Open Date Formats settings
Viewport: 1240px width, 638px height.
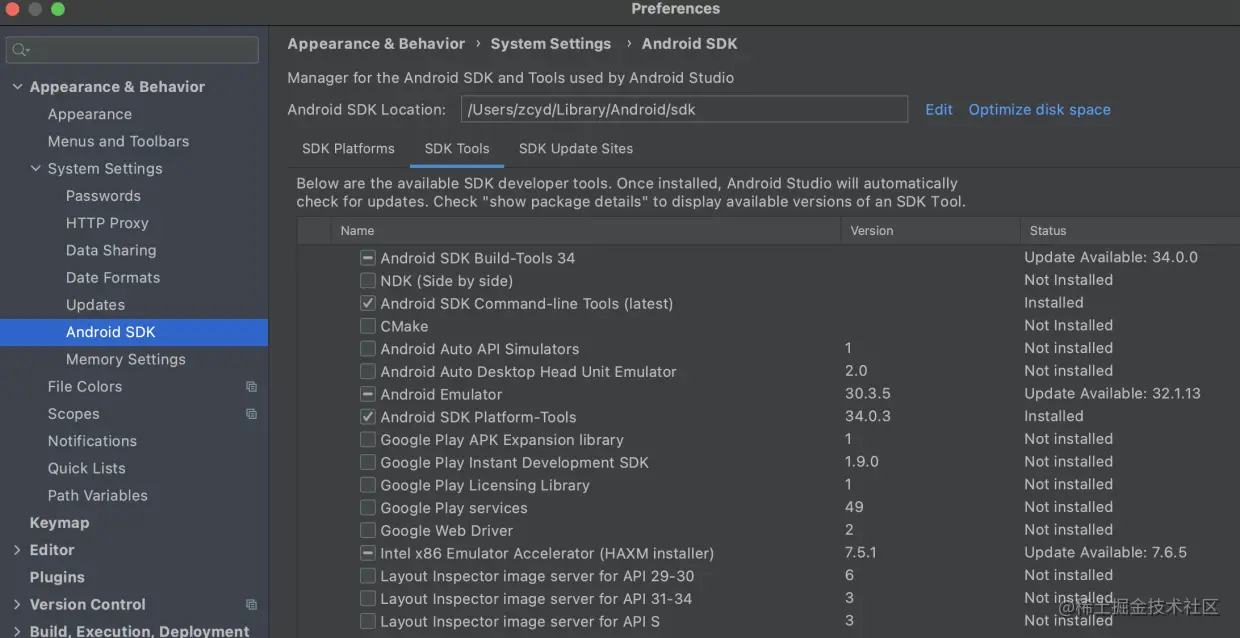pyautogui.click(x=113, y=278)
